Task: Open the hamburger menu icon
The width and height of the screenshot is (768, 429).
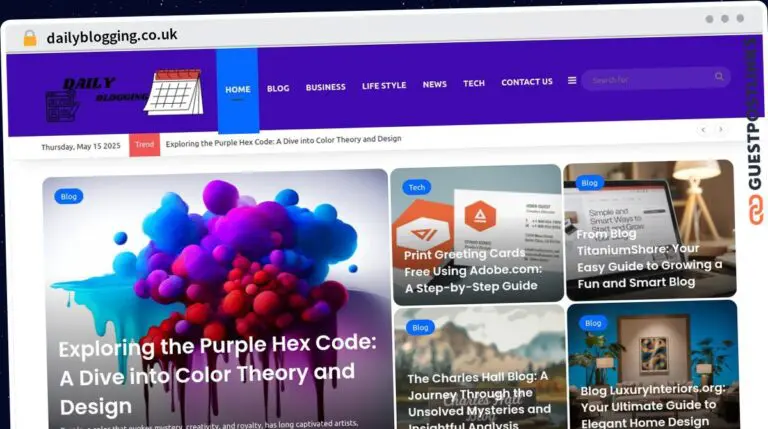Action: pyautogui.click(x=572, y=80)
